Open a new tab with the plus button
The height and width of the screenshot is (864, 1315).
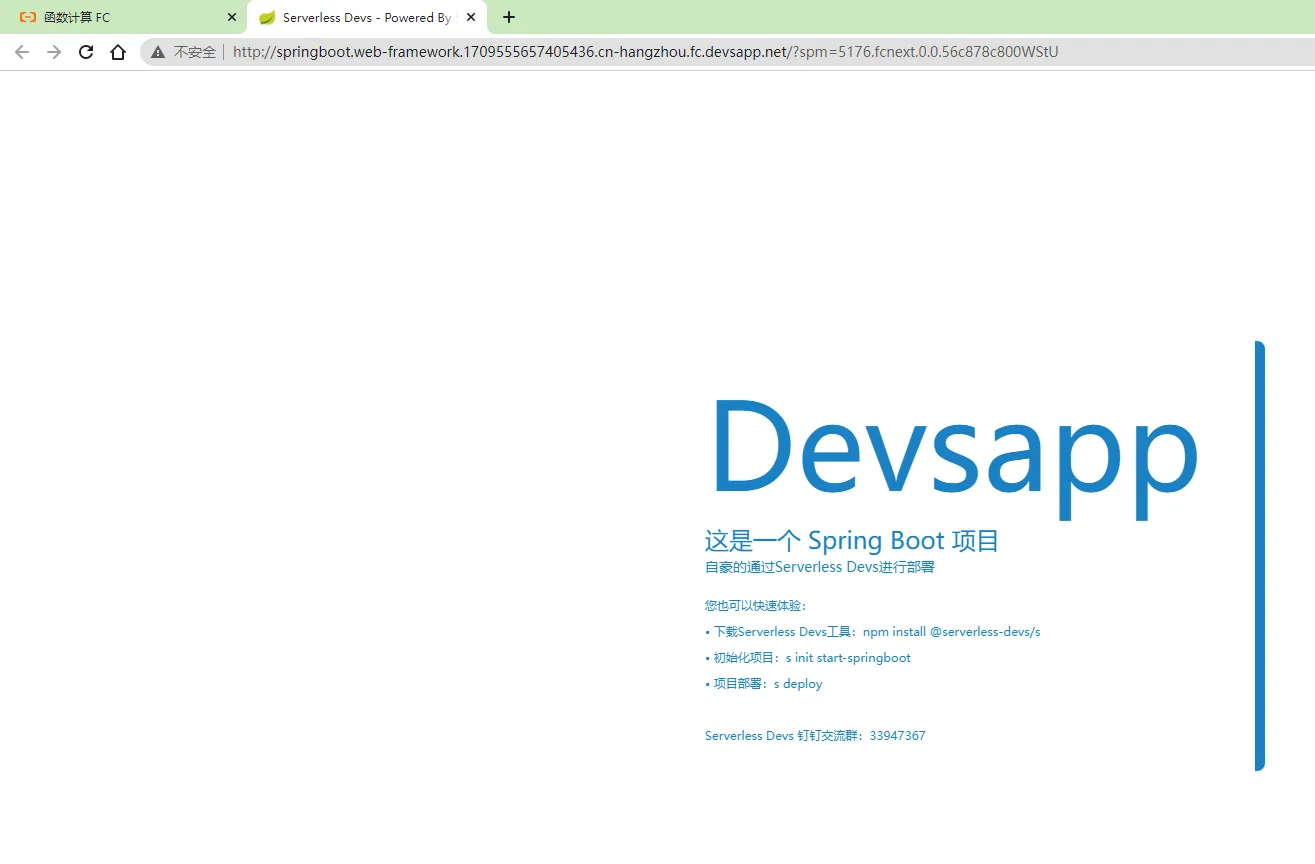(x=509, y=17)
